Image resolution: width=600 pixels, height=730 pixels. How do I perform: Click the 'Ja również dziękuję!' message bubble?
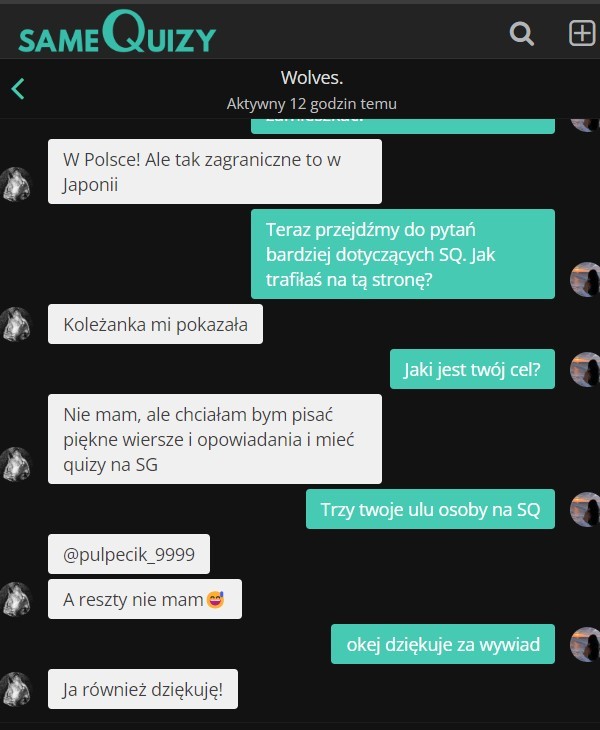(143, 689)
